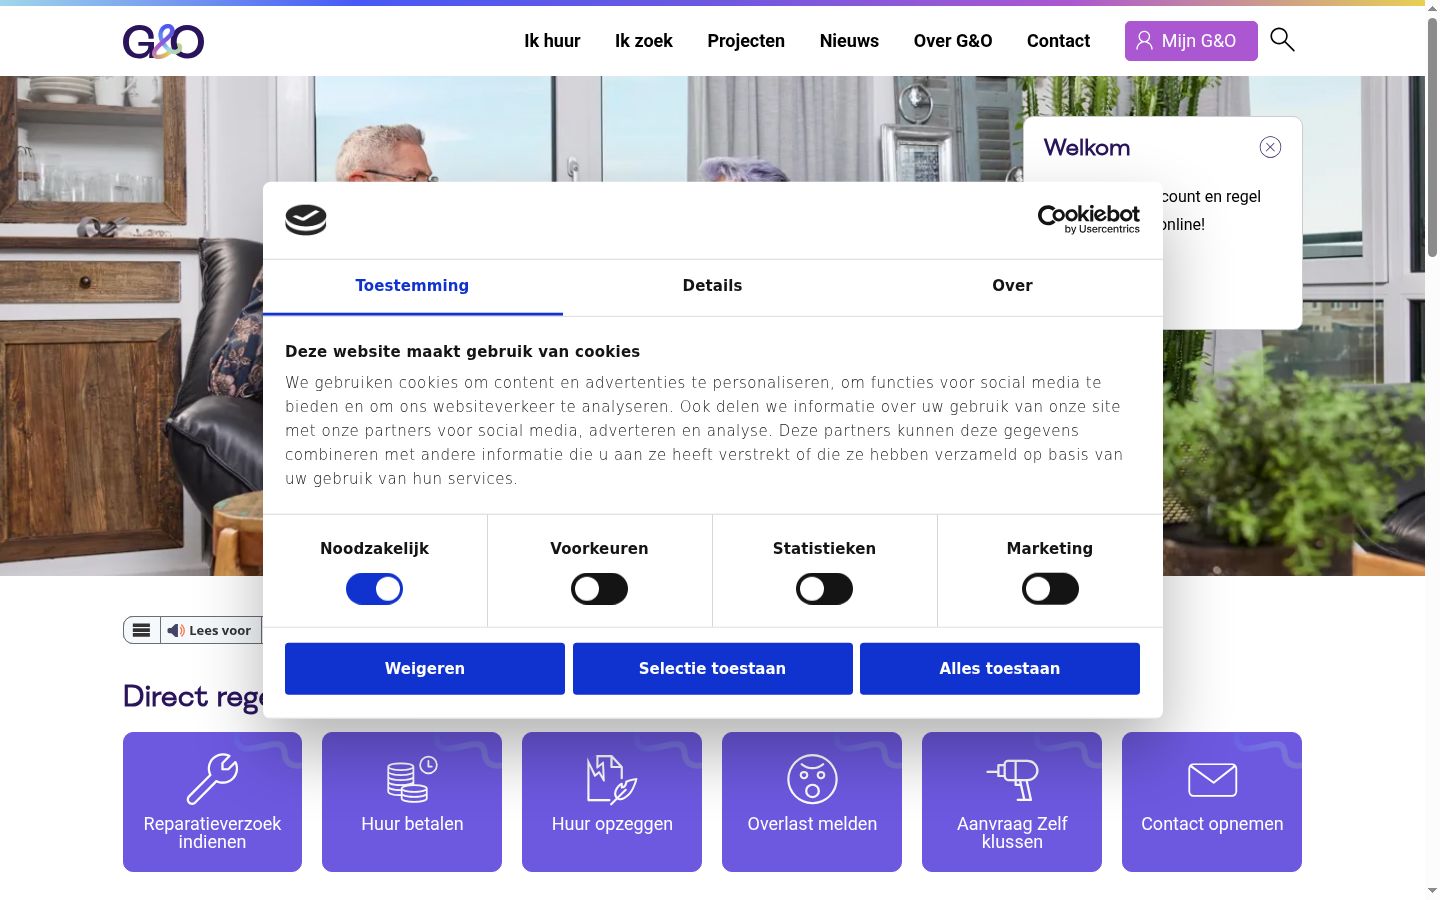Open the Huur betalen tile
This screenshot has height=900, width=1440.
click(x=412, y=802)
